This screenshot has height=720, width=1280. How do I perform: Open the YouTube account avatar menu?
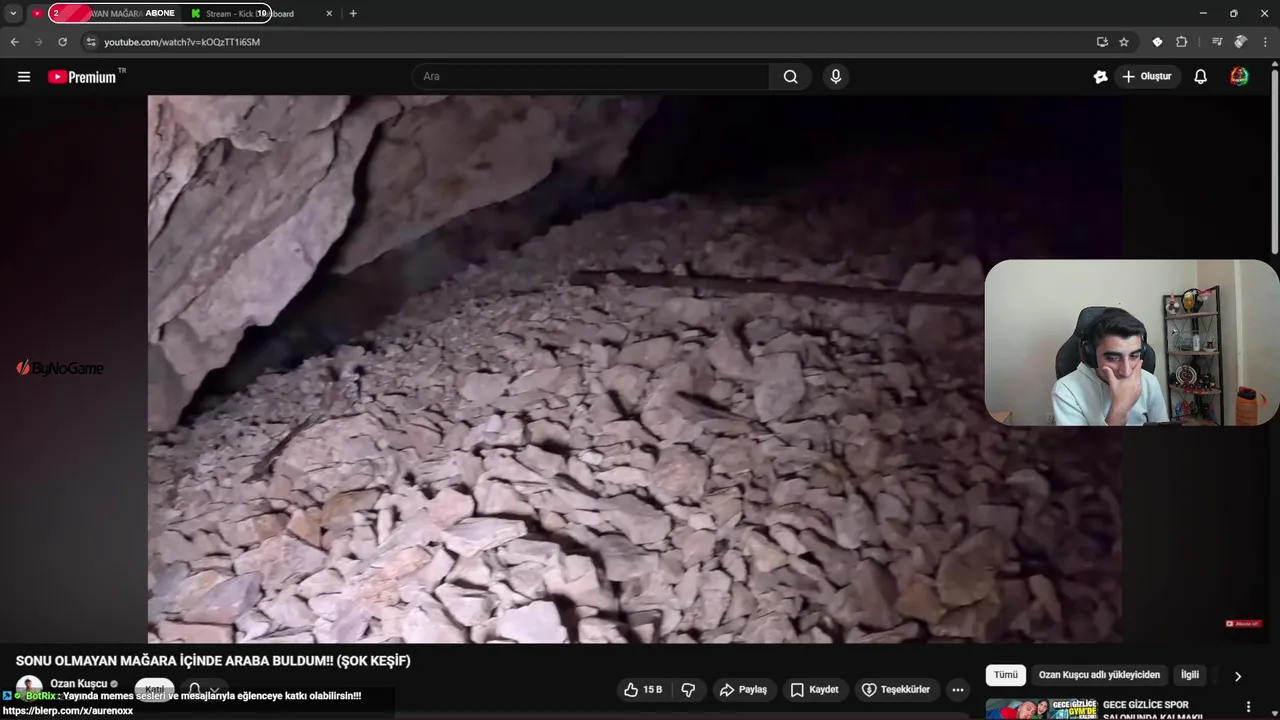click(x=1239, y=77)
